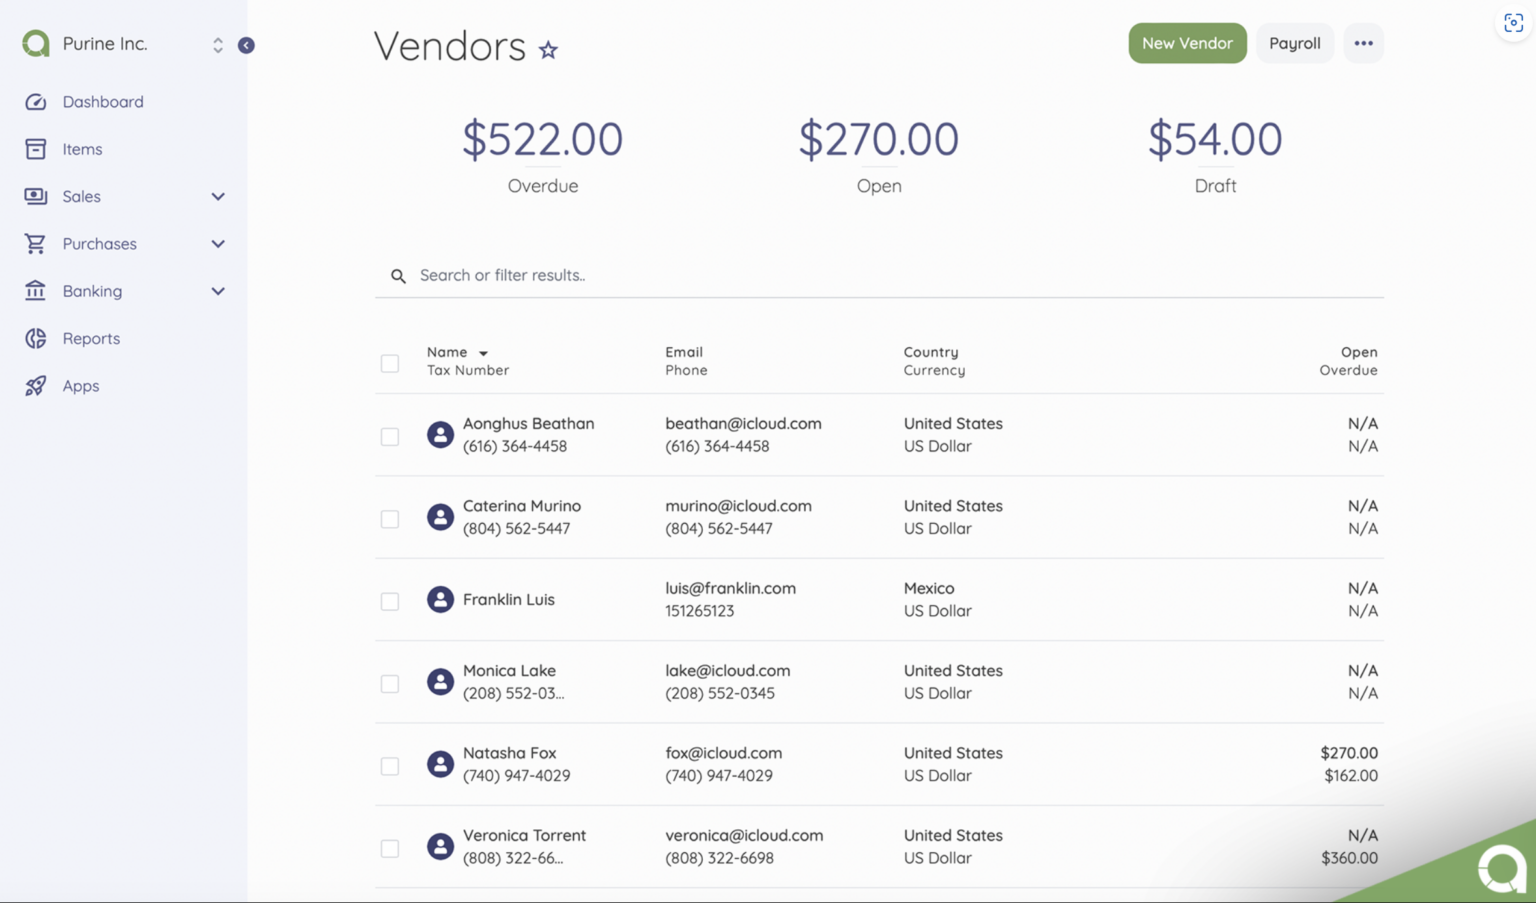Switch company using the Purine Inc. selector
1536x903 pixels.
point(217,43)
